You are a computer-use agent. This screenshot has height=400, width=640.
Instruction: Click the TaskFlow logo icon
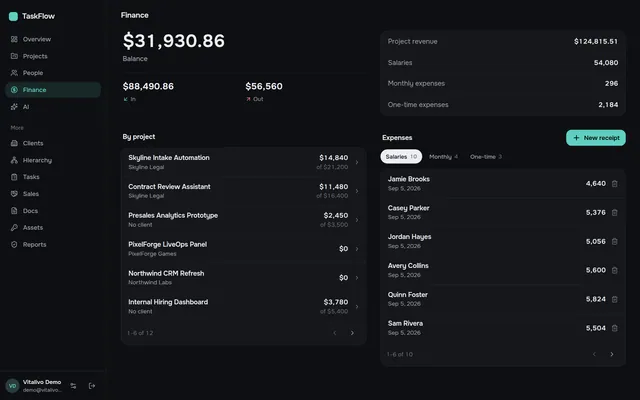(x=13, y=16)
